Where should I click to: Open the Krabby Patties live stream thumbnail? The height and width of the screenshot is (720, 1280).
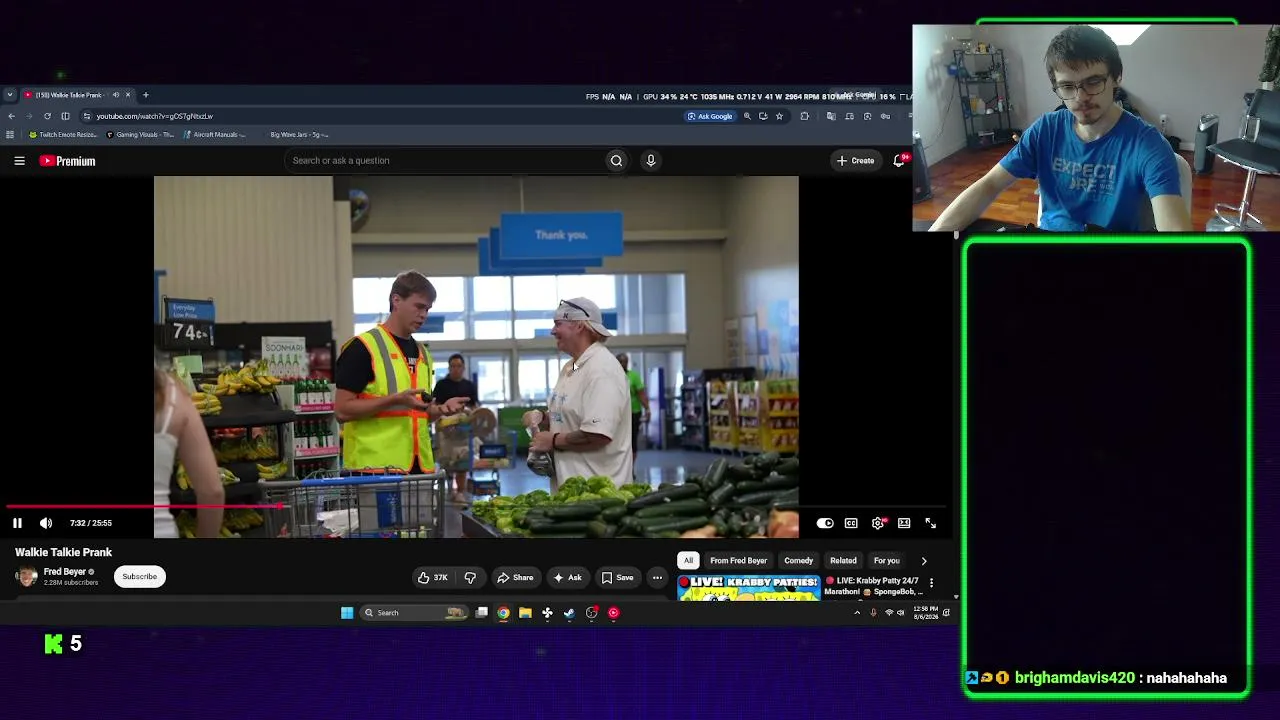(748, 588)
